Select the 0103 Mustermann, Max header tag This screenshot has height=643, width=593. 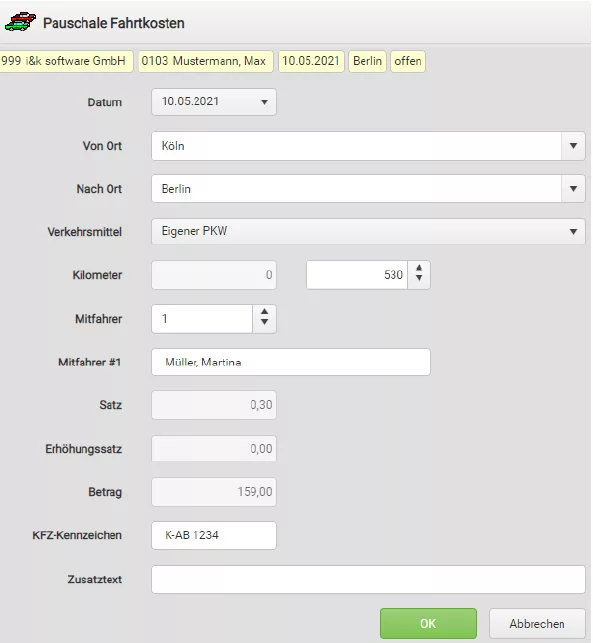[205, 61]
